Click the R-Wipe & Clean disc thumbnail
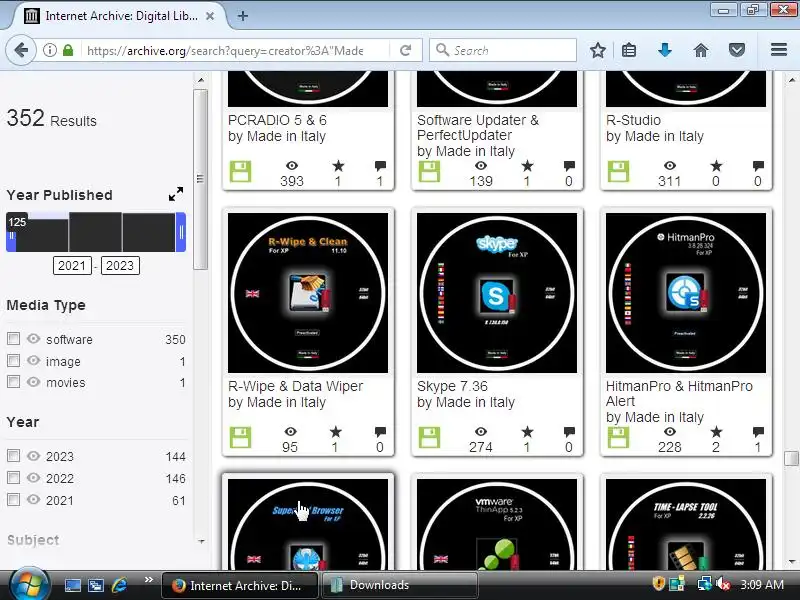Image resolution: width=800 pixels, height=600 pixels. [308, 293]
